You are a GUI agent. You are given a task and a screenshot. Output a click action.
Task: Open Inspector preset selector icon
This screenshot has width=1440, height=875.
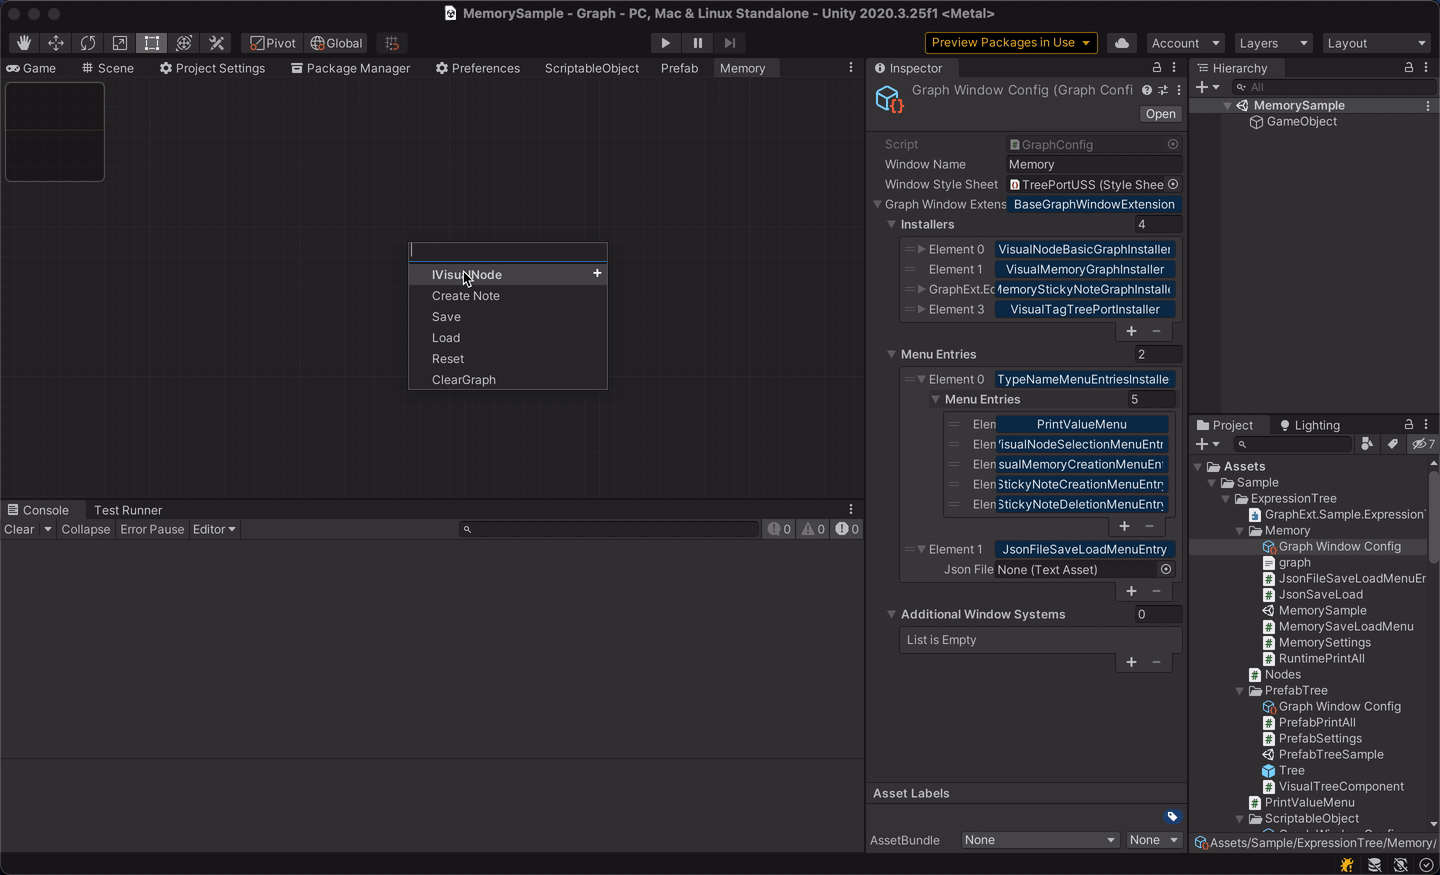pos(1163,90)
